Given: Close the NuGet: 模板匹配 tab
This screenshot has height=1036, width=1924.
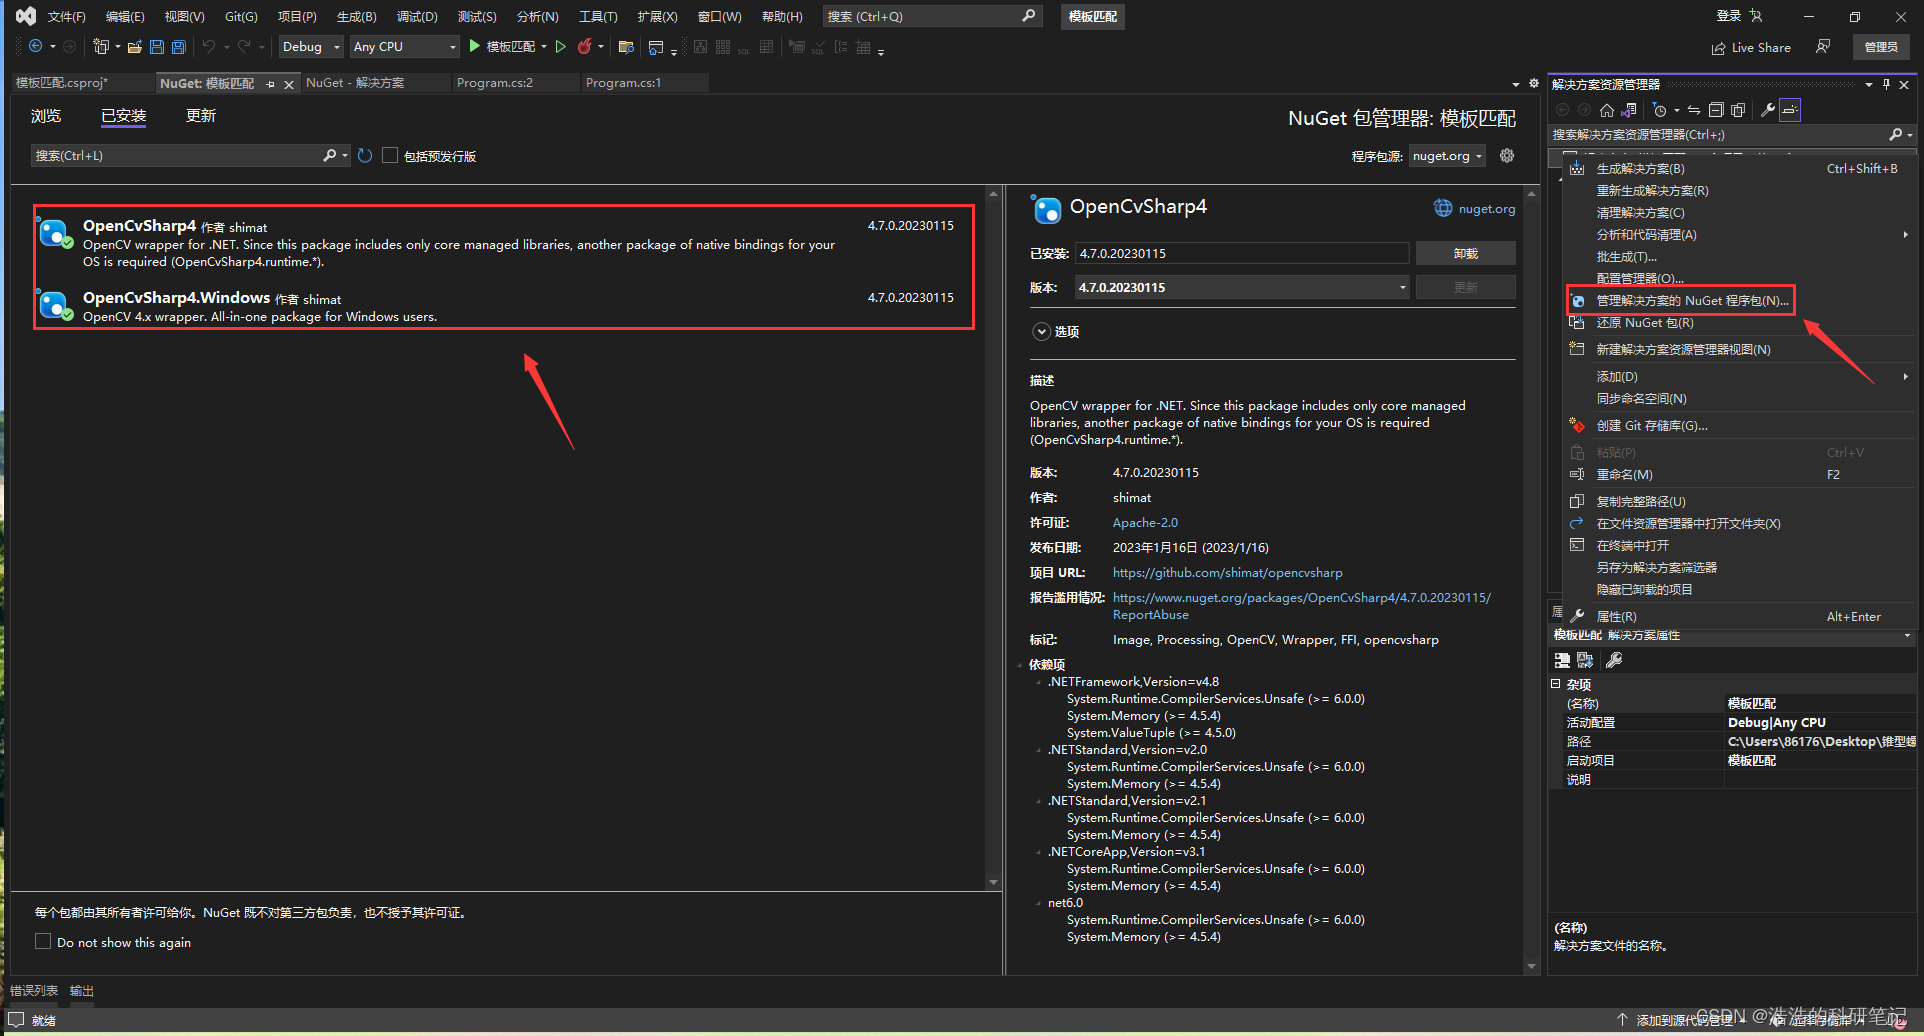Looking at the screenshot, I should (x=289, y=84).
